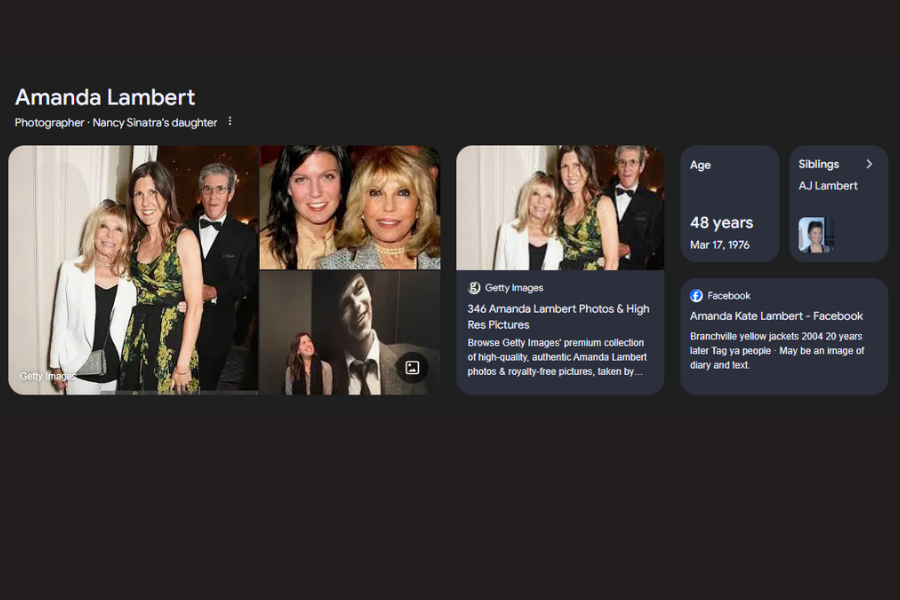The width and height of the screenshot is (900, 600).
Task: Expand the Siblings card chevron
Action: tap(869, 164)
